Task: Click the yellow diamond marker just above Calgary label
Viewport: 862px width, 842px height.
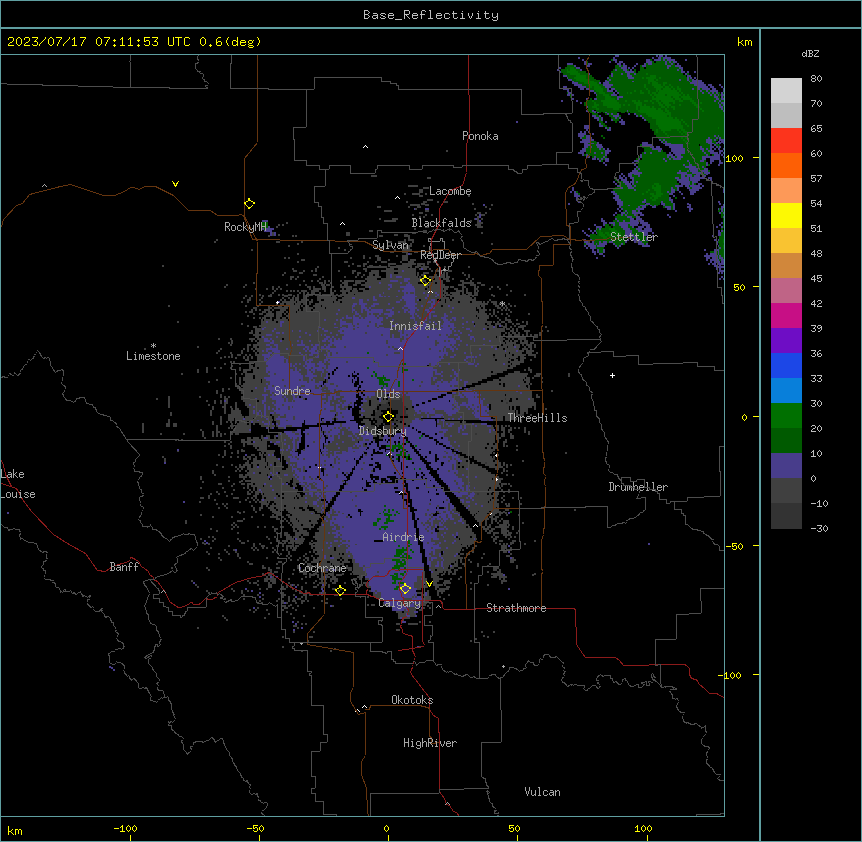Action: 405,589
